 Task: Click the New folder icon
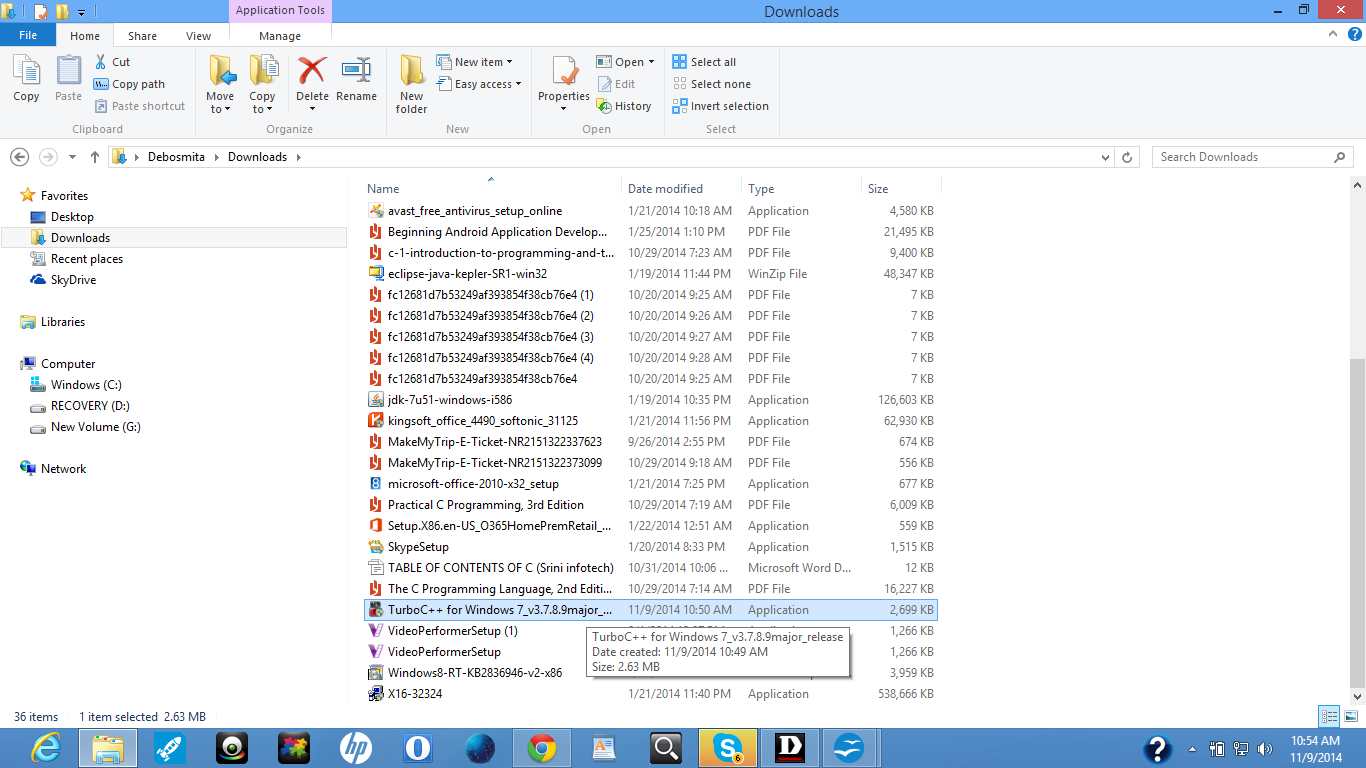pos(411,72)
